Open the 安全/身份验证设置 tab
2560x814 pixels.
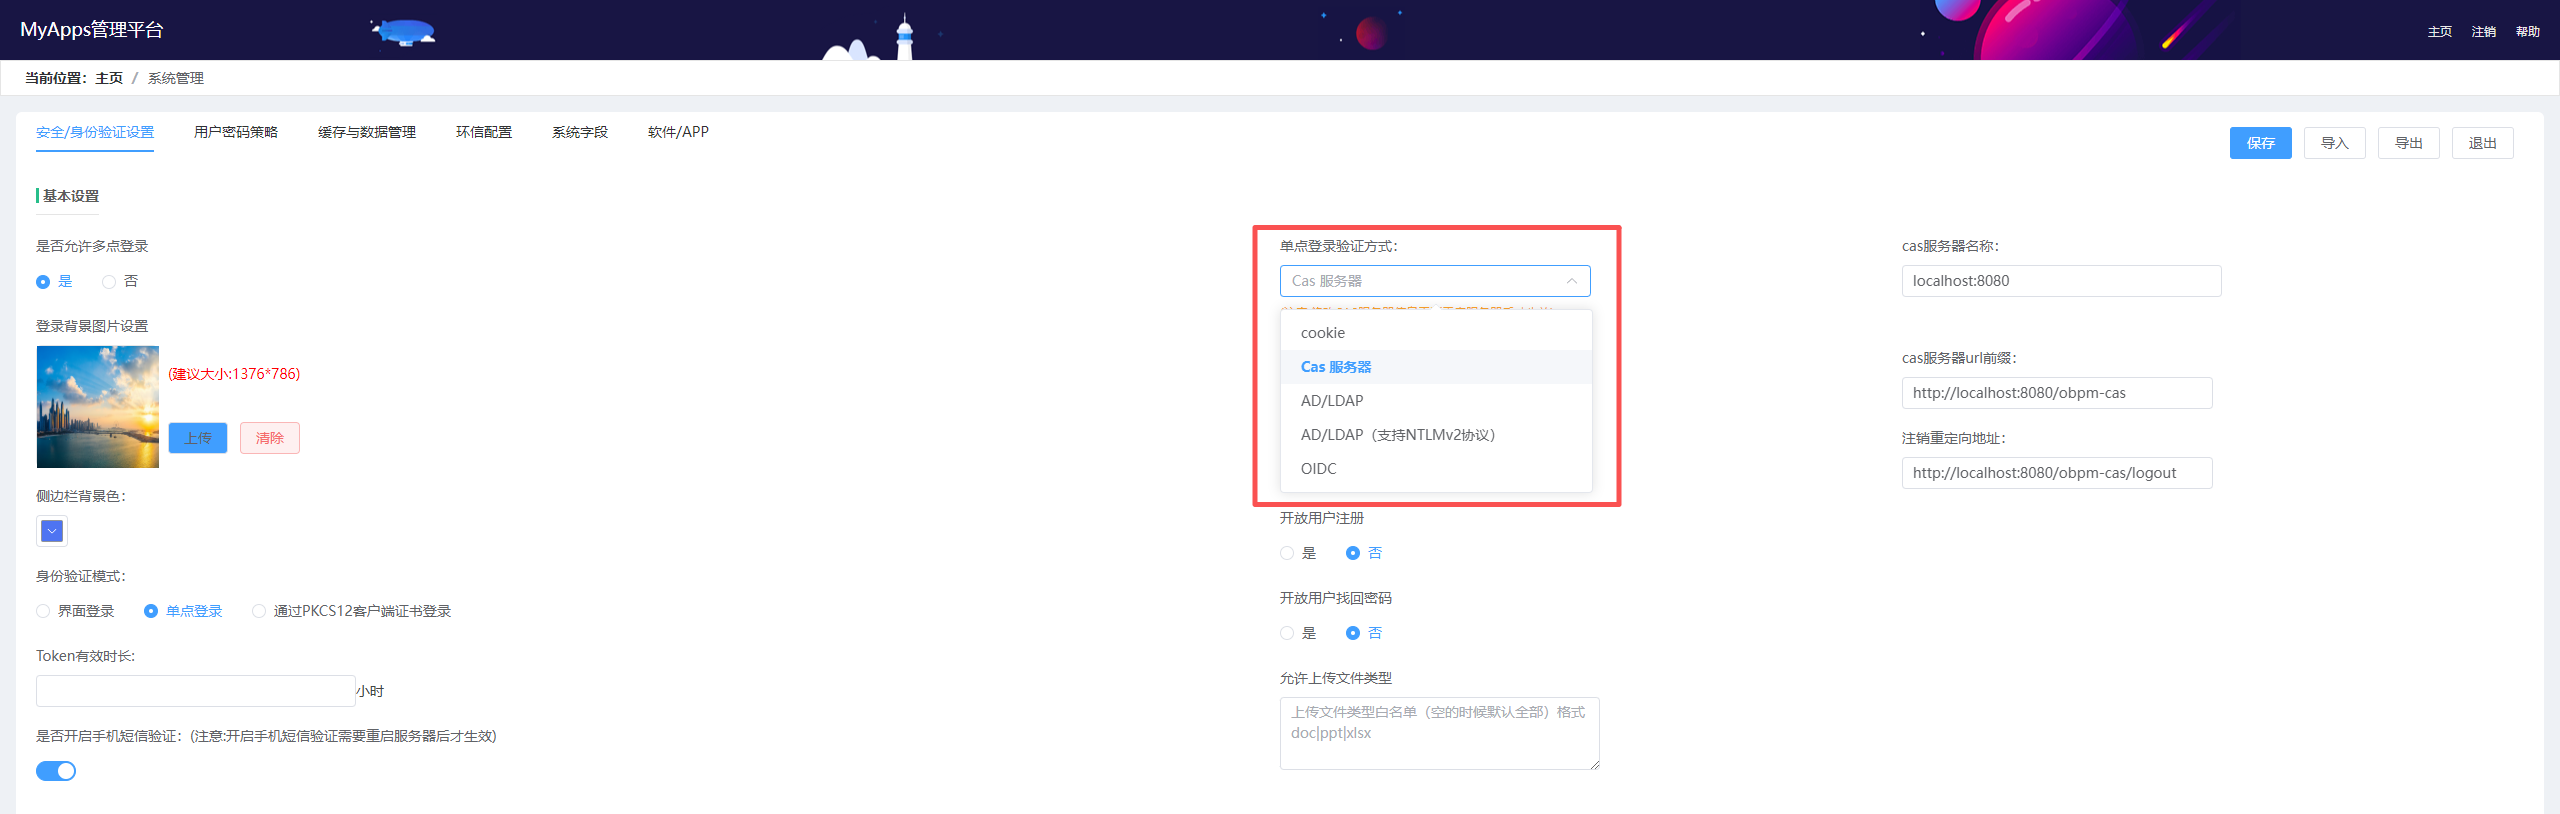click(x=95, y=132)
